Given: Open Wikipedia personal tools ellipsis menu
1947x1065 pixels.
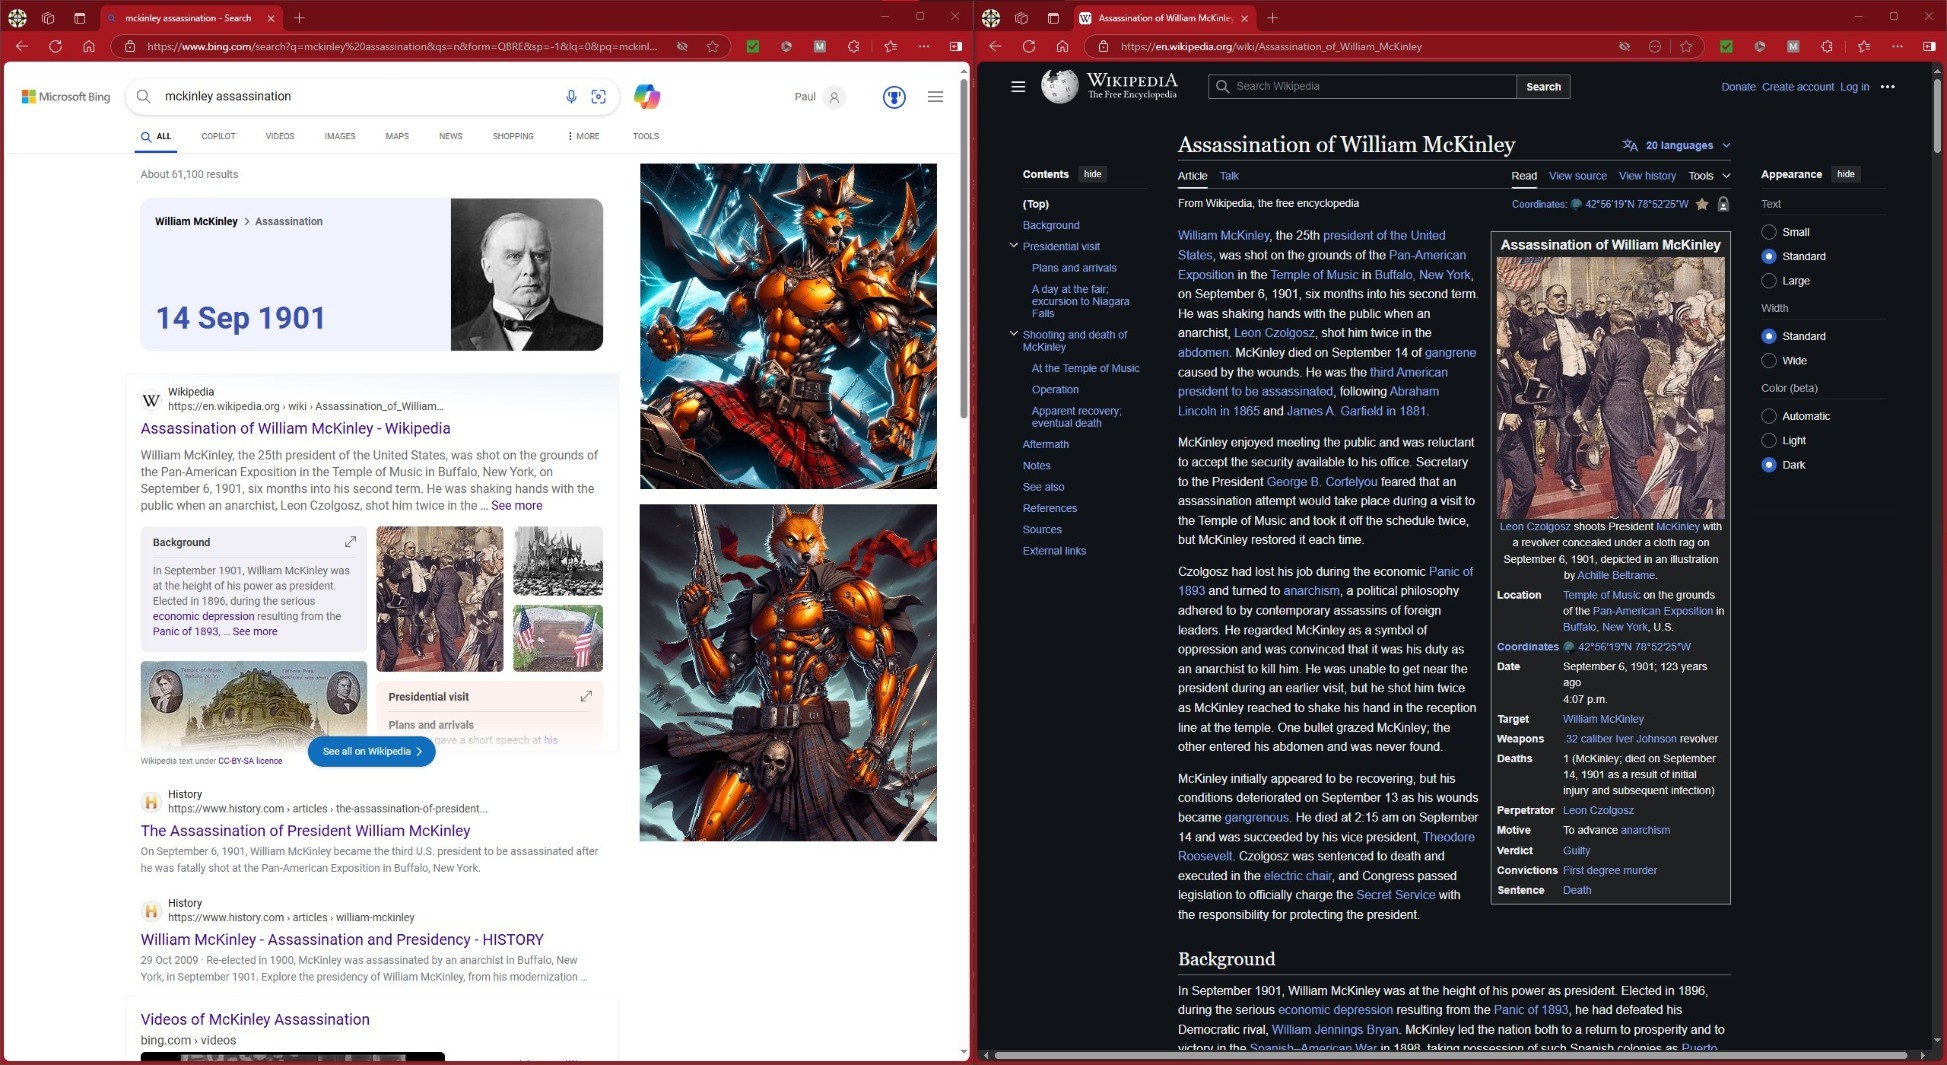Looking at the screenshot, I should [x=1887, y=87].
